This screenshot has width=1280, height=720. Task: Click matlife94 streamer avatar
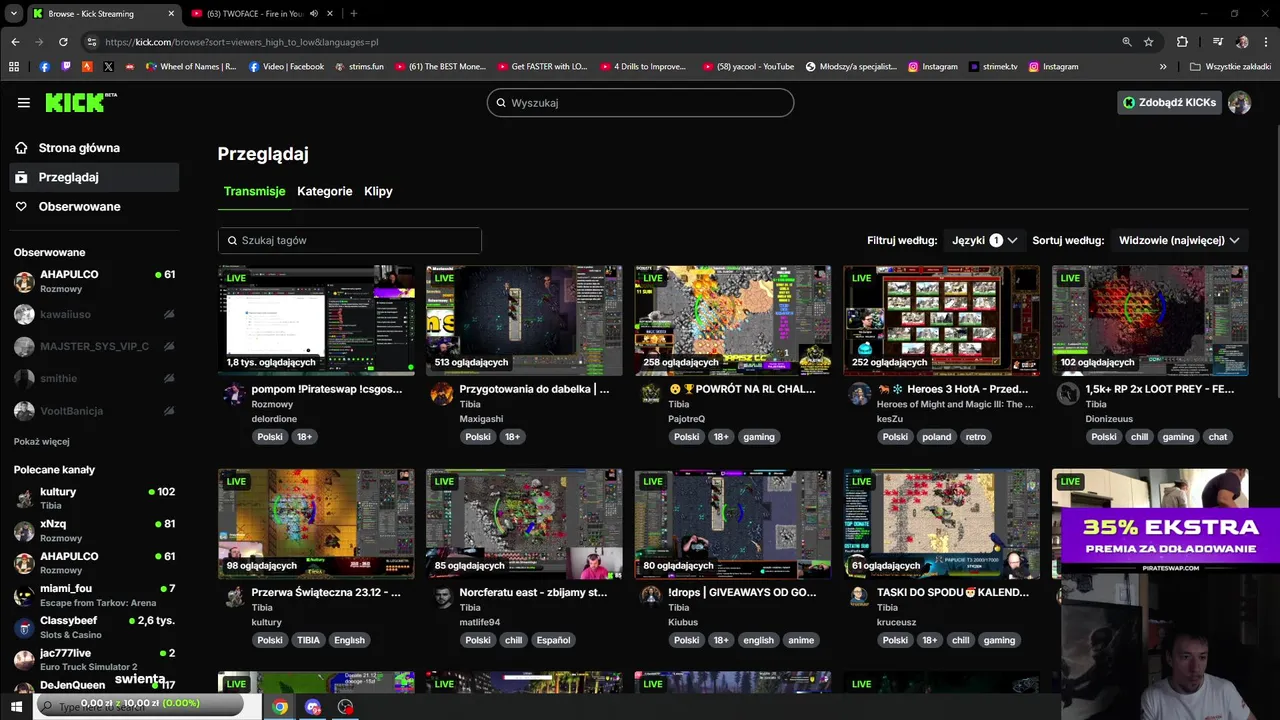tap(442, 597)
